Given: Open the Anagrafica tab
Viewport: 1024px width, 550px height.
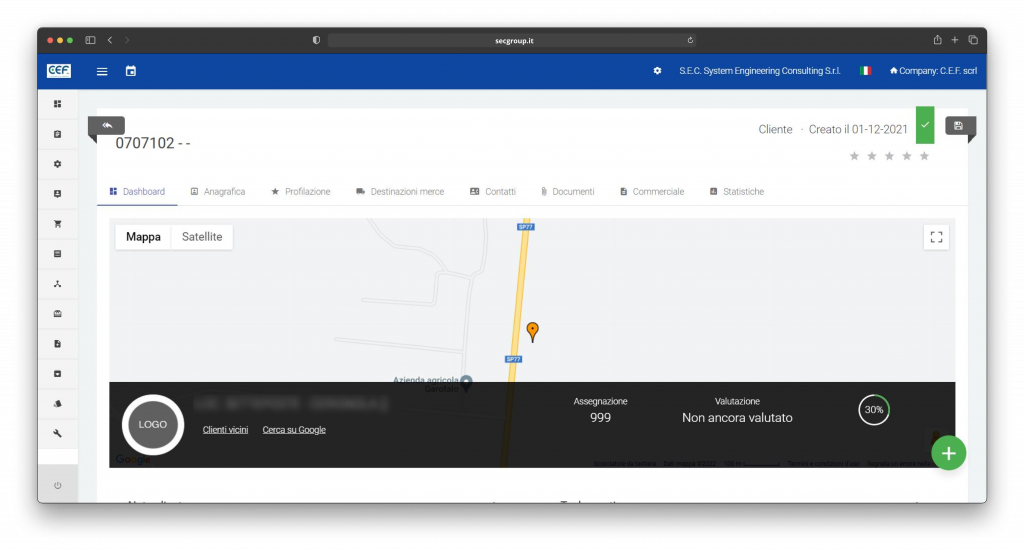Looking at the screenshot, I should click(x=218, y=191).
